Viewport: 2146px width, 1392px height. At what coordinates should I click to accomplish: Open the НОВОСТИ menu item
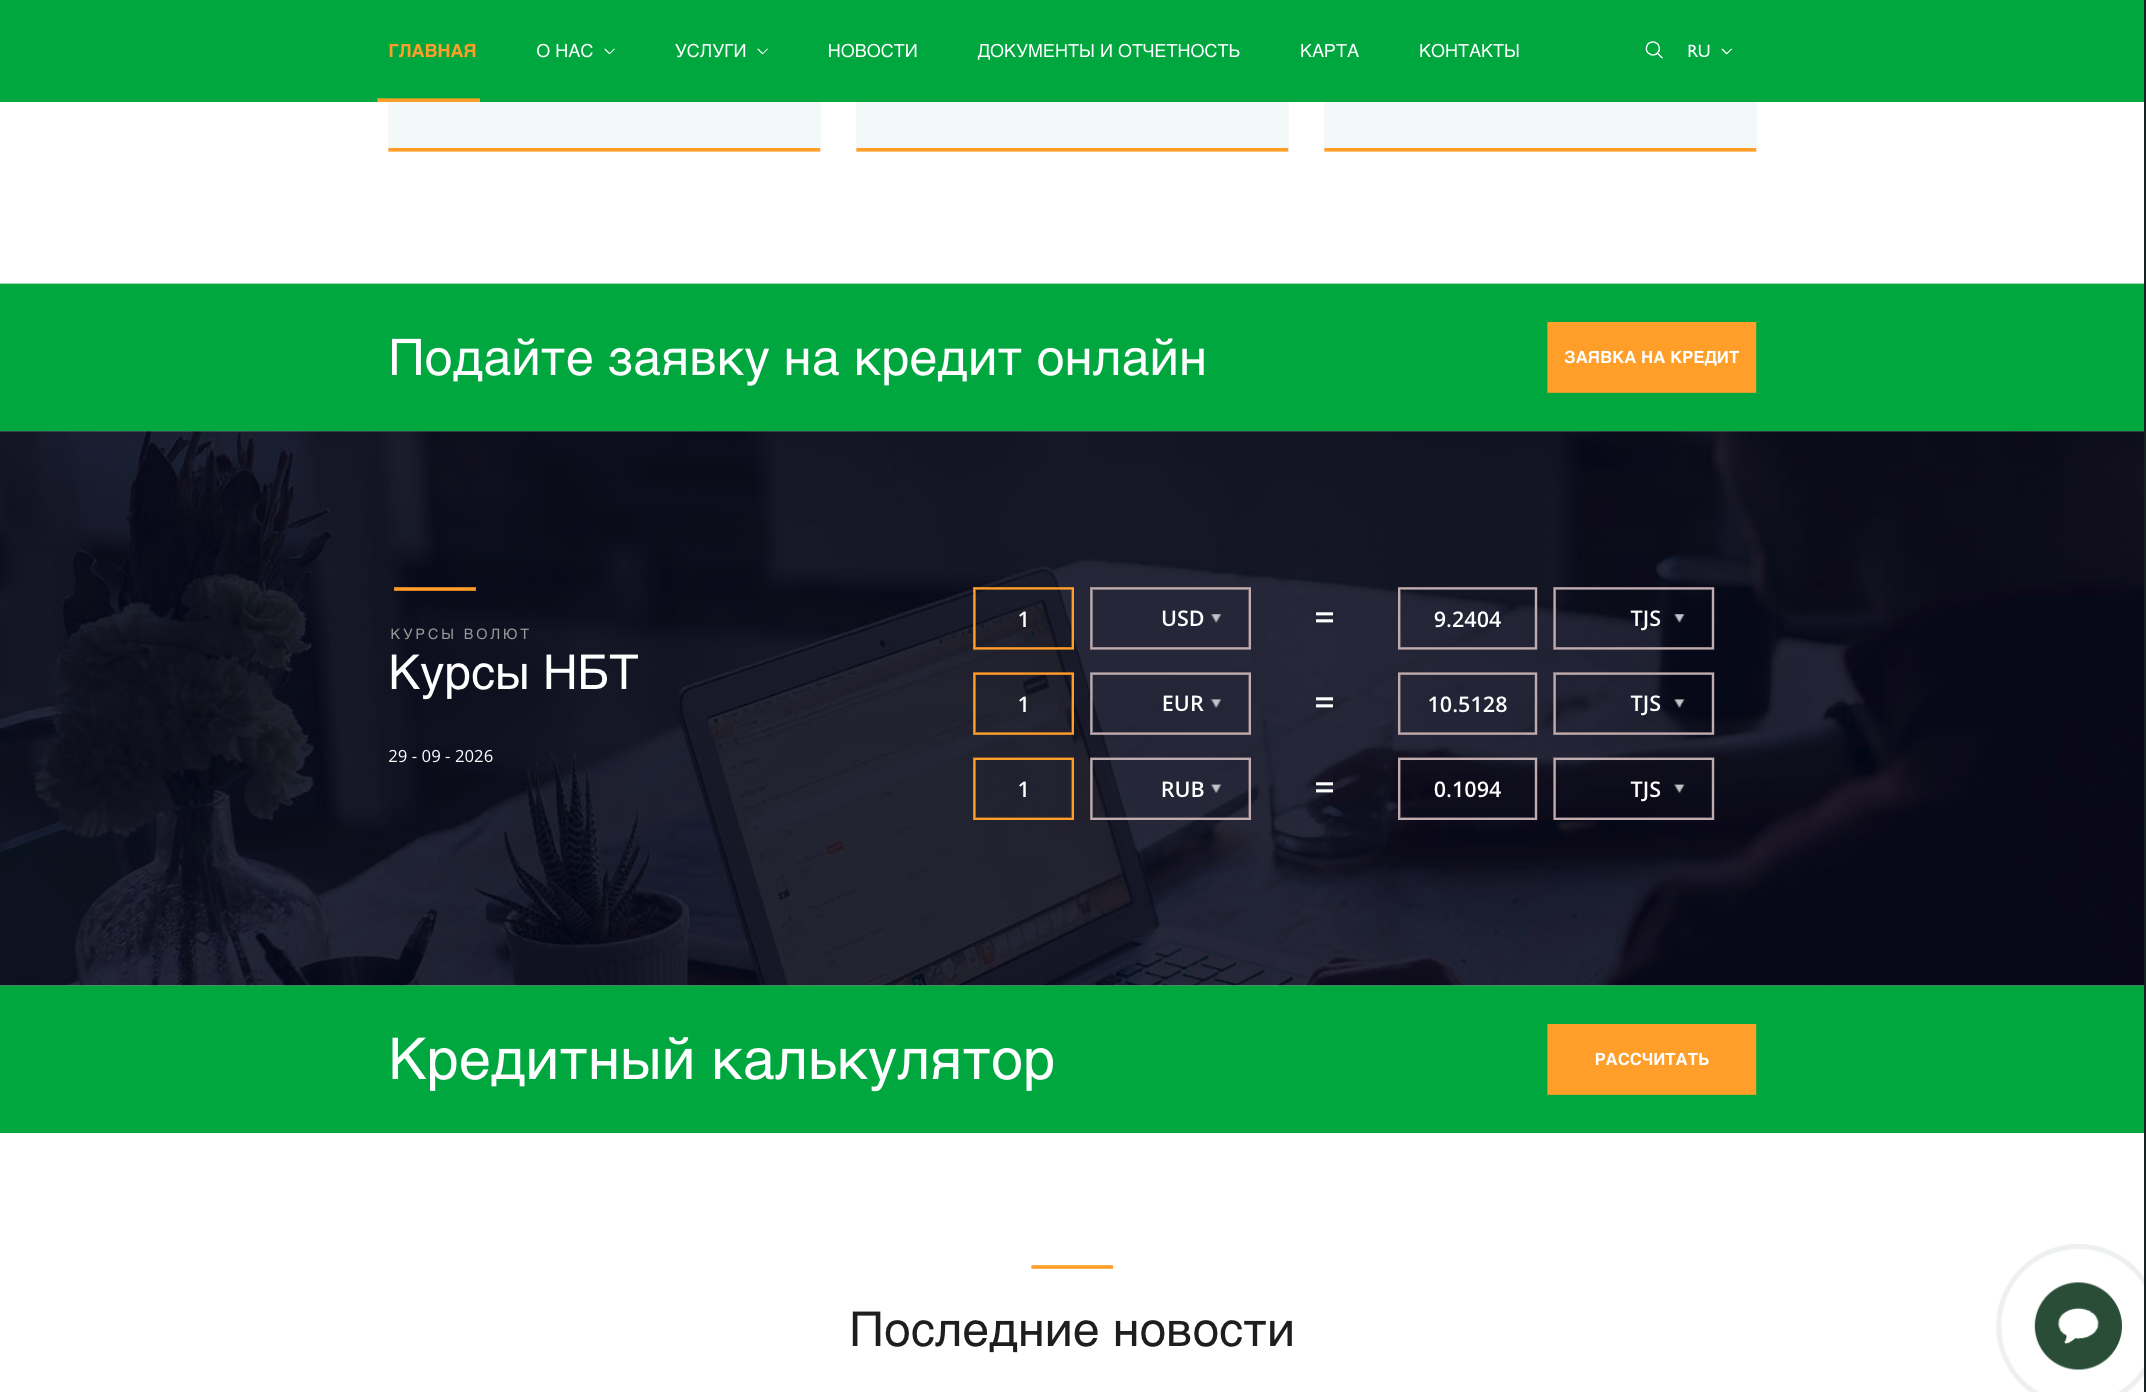[872, 51]
